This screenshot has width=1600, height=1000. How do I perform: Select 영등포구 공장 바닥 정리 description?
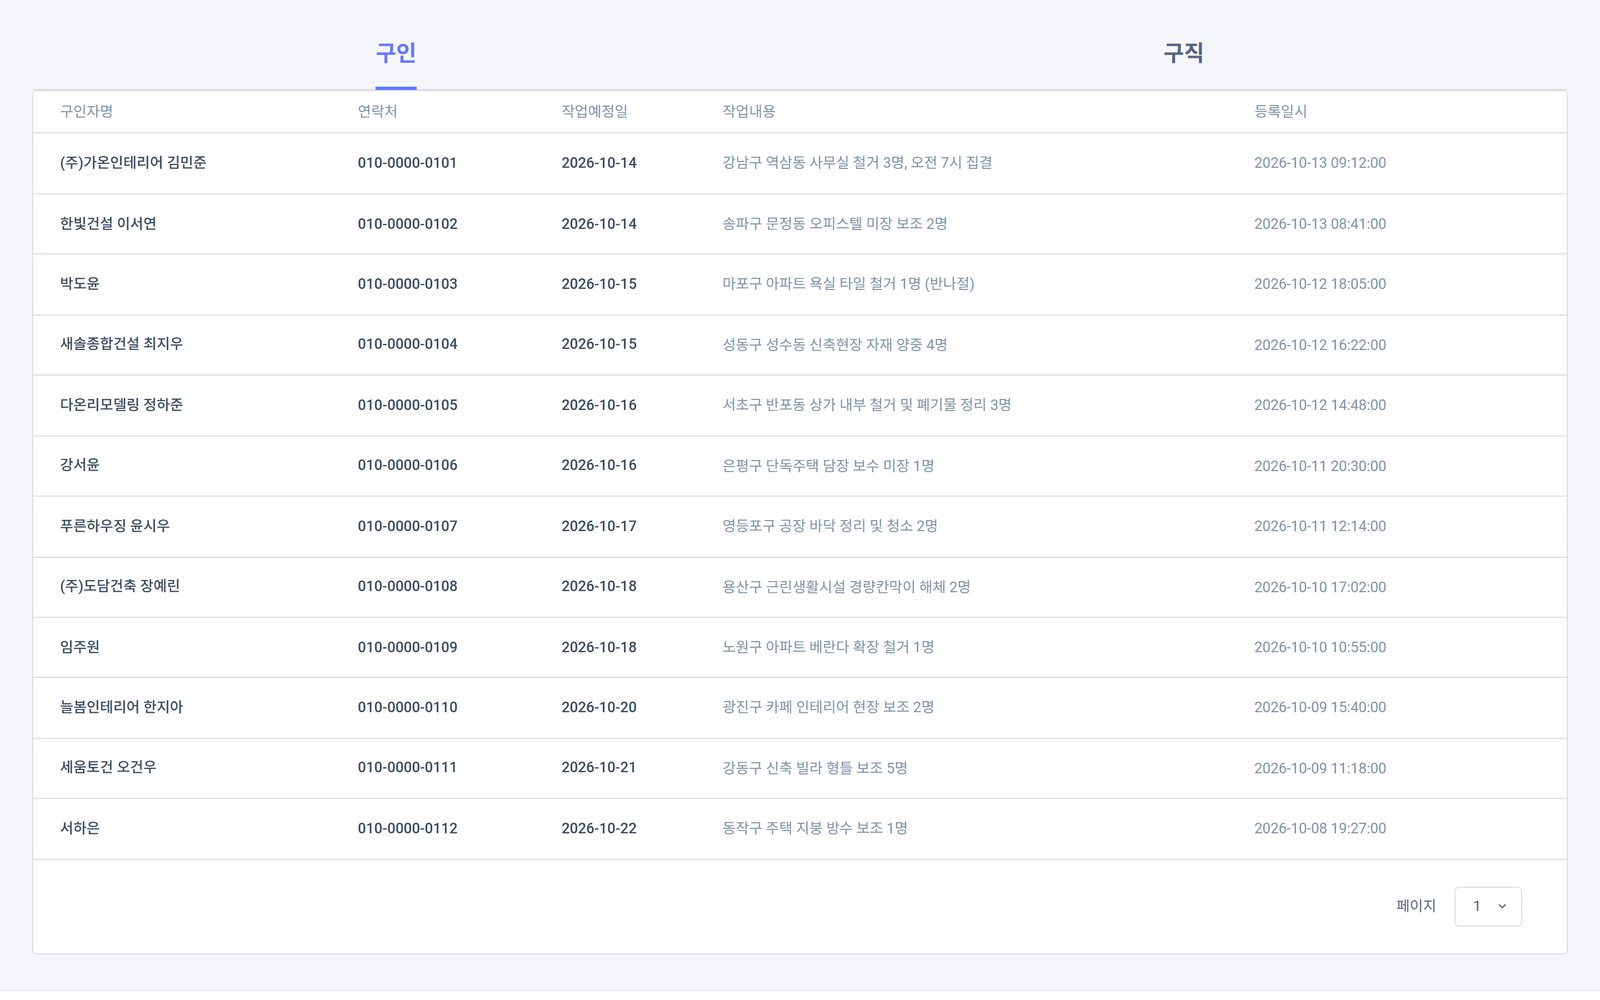[x=829, y=526]
